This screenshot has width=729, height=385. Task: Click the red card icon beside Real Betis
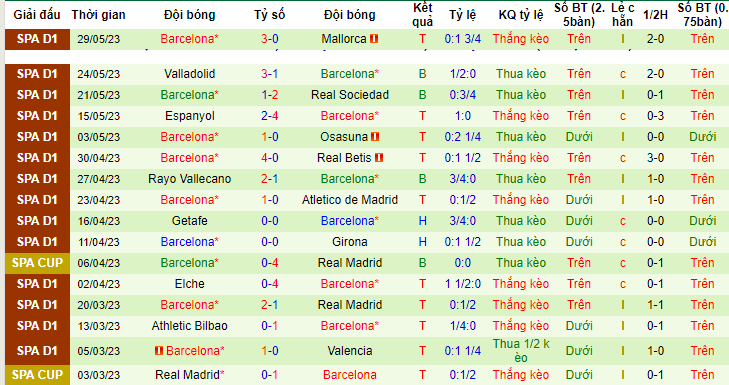pyautogui.click(x=379, y=158)
